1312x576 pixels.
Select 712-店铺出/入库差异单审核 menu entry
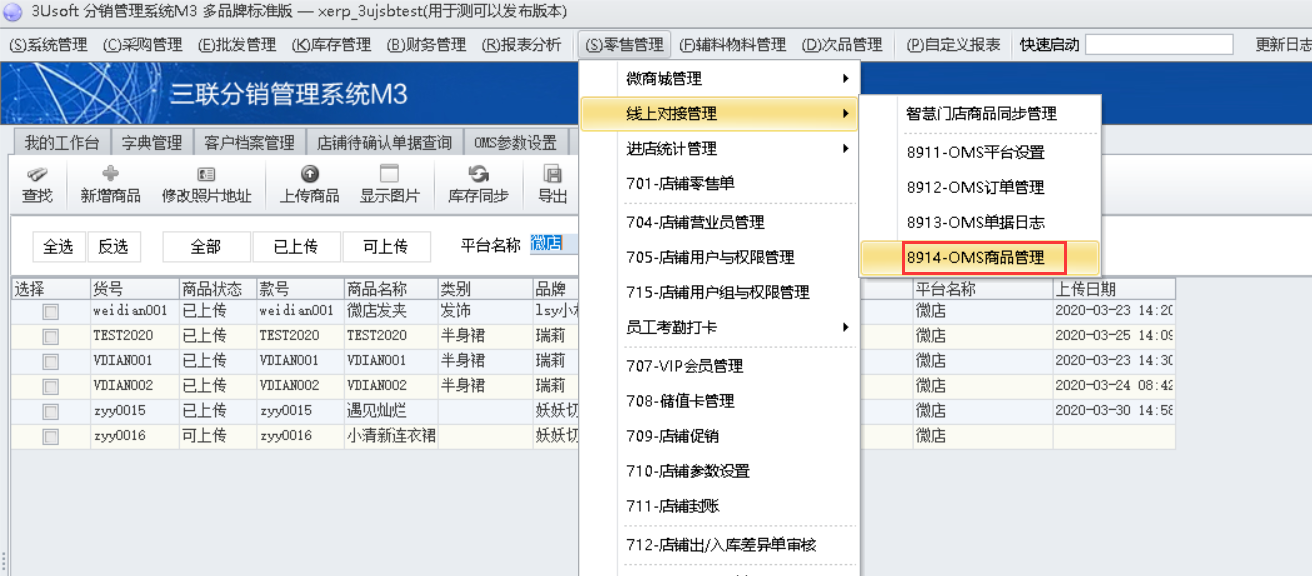click(x=718, y=545)
